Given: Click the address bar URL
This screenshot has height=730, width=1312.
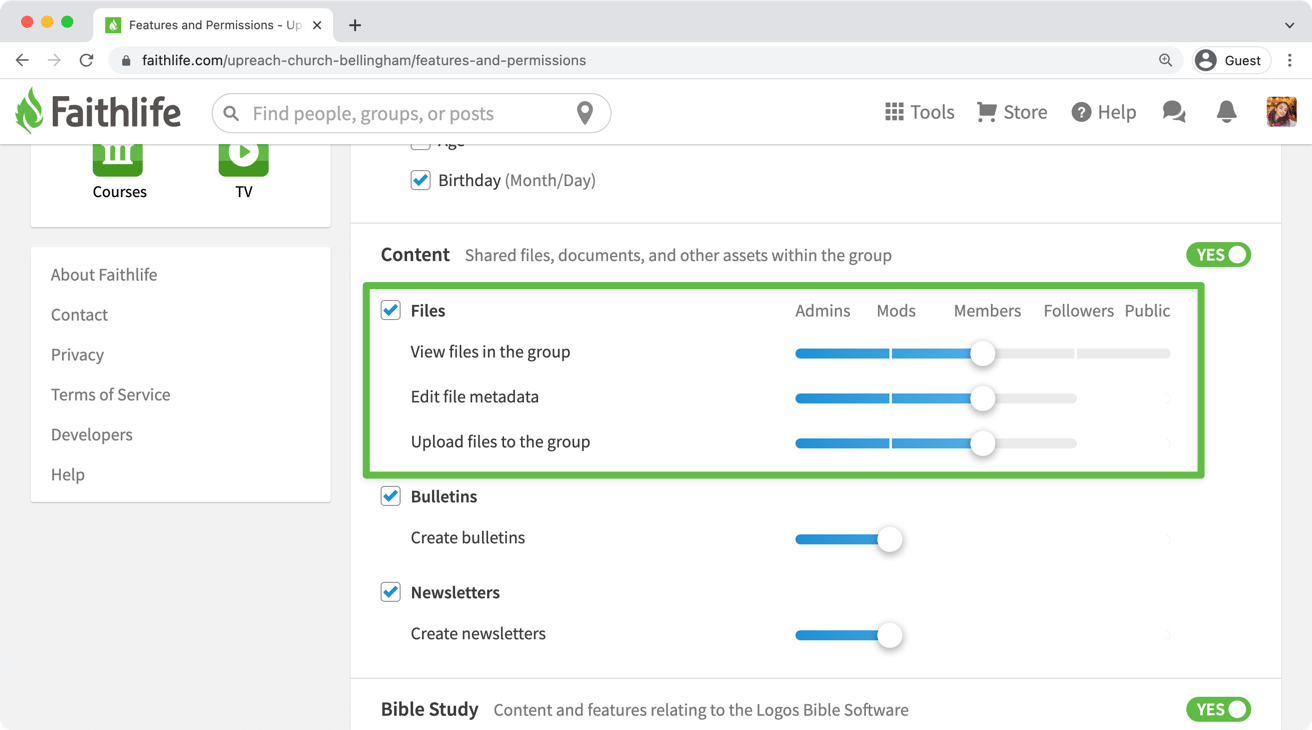Looking at the screenshot, I should click(364, 60).
